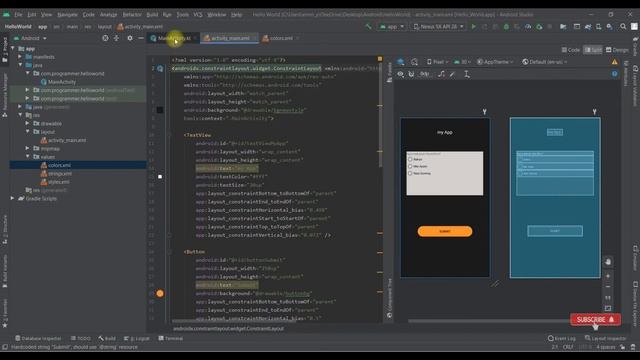
Task: Zoom out with the minus design control
Action: (608, 287)
